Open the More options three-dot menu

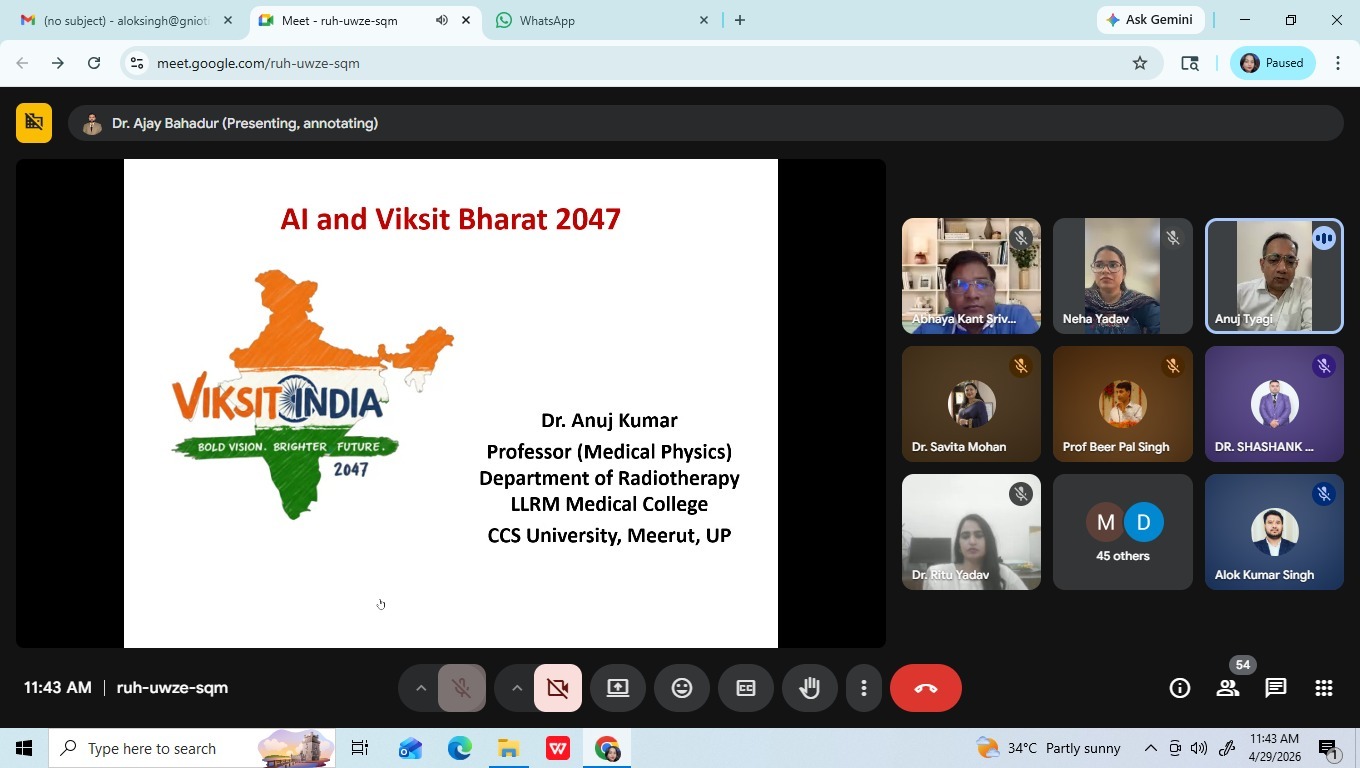point(864,688)
